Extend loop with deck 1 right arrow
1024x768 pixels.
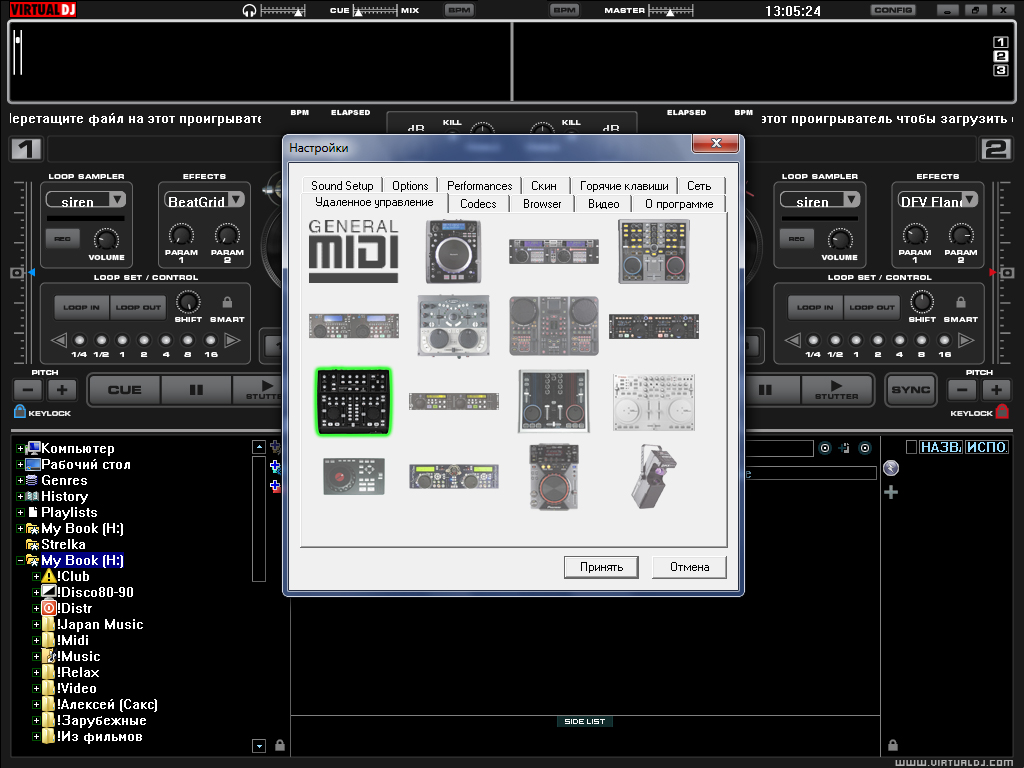pyautogui.click(x=232, y=340)
